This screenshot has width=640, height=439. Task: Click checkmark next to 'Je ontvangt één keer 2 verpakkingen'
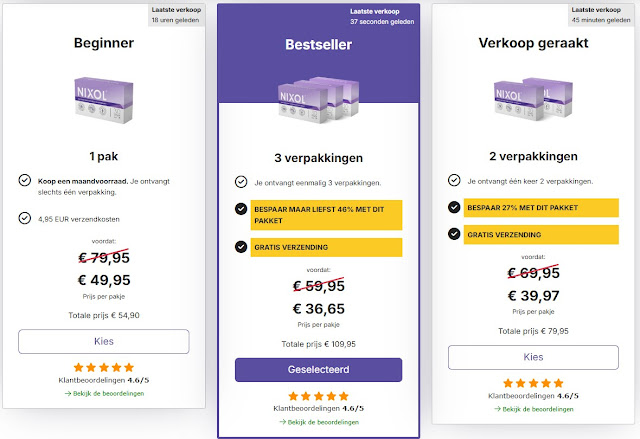tap(456, 181)
